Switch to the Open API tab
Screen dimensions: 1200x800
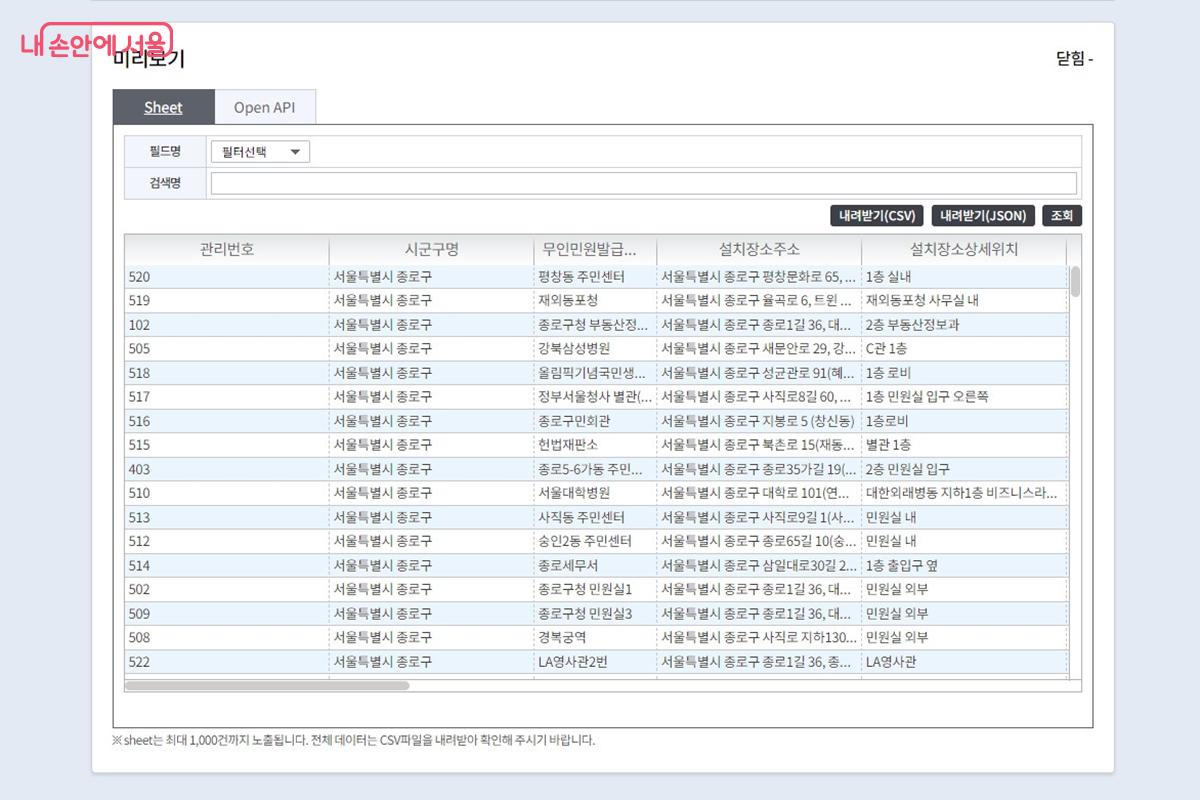265,108
